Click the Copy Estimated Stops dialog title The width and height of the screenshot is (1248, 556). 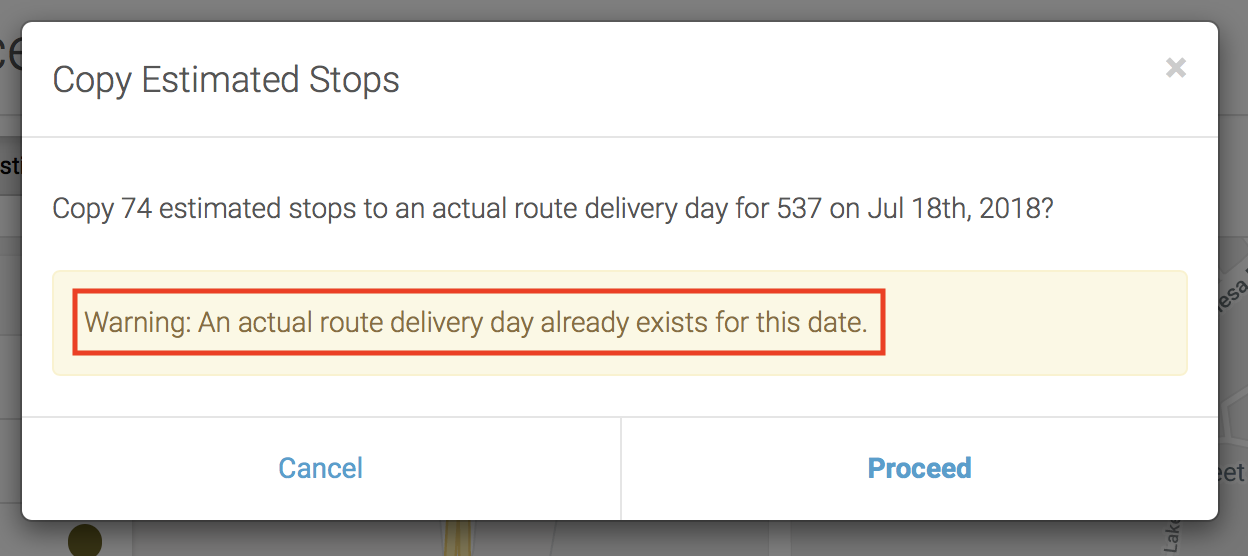coord(226,80)
